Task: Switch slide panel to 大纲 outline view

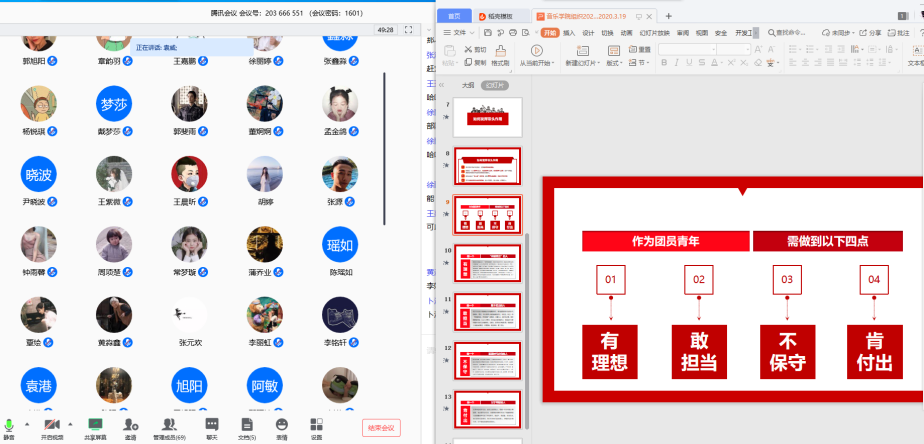Action: point(467,86)
